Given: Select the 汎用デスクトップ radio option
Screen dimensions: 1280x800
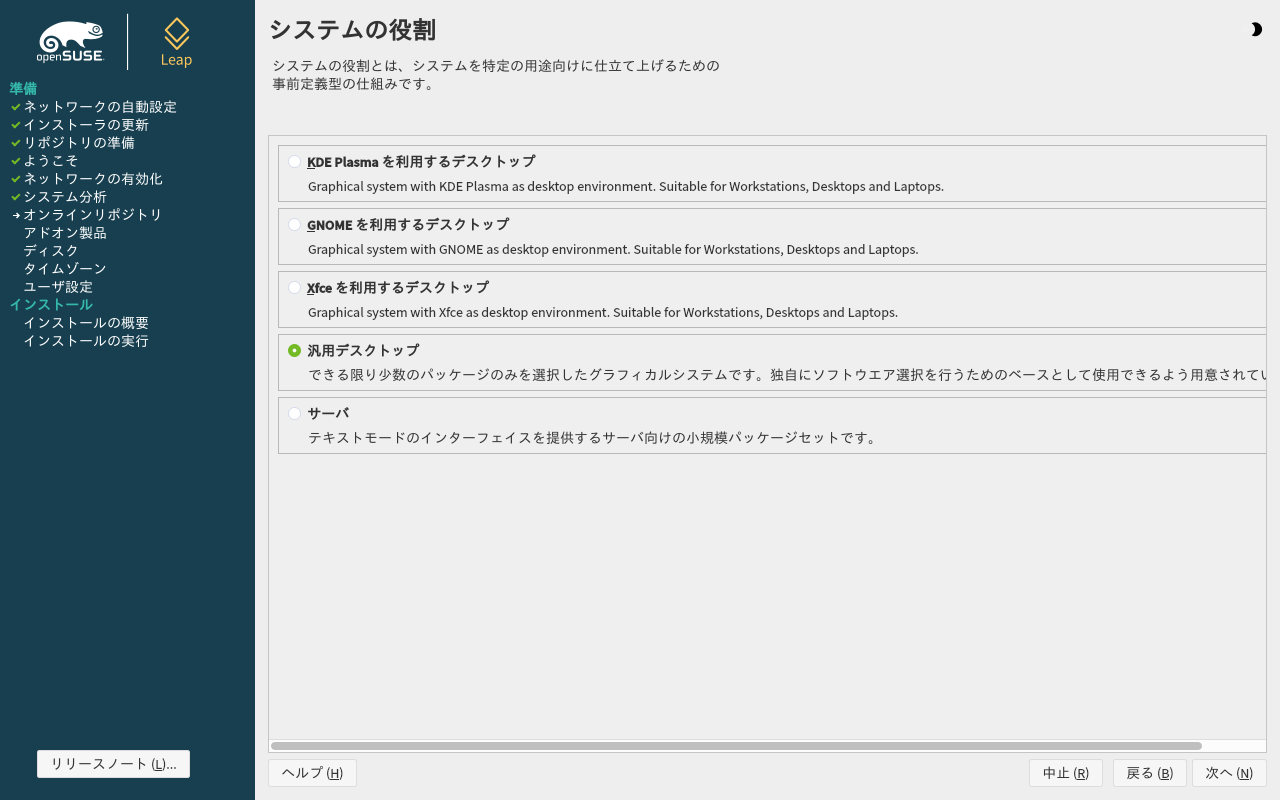Looking at the screenshot, I should (294, 350).
